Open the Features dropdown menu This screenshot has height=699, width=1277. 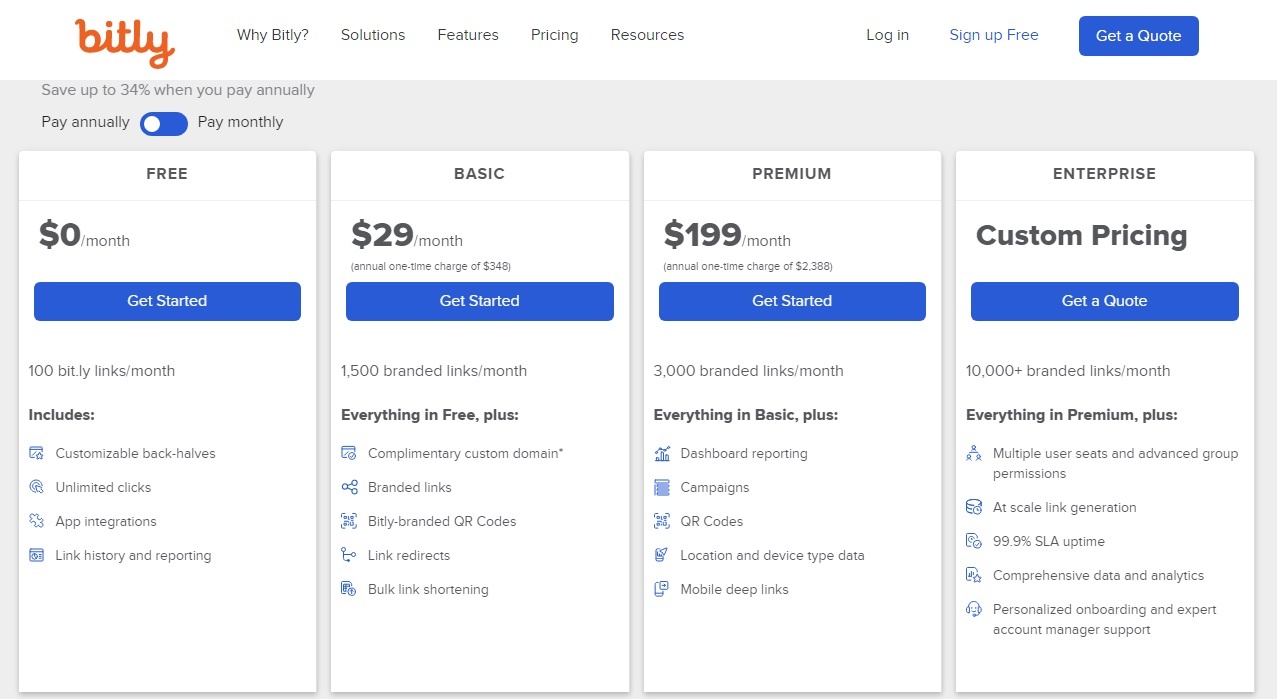[x=467, y=35]
